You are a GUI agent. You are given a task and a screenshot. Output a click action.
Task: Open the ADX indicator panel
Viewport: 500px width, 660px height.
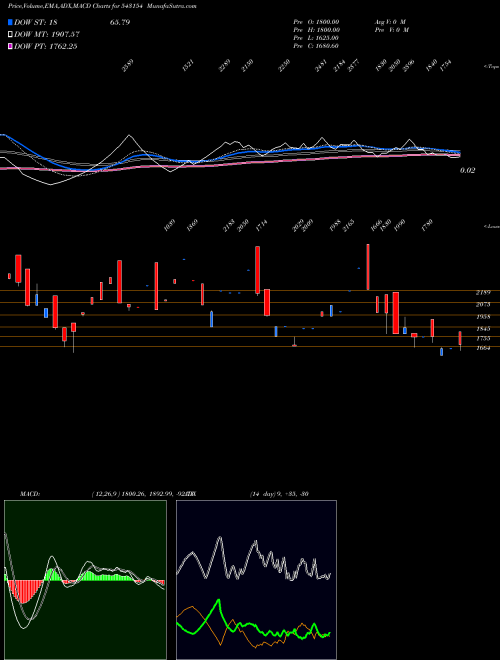[x=256, y=580]
